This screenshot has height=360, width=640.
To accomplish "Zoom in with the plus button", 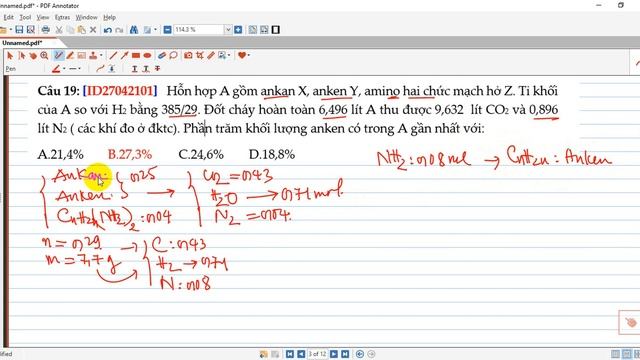I will click(238, 30).
